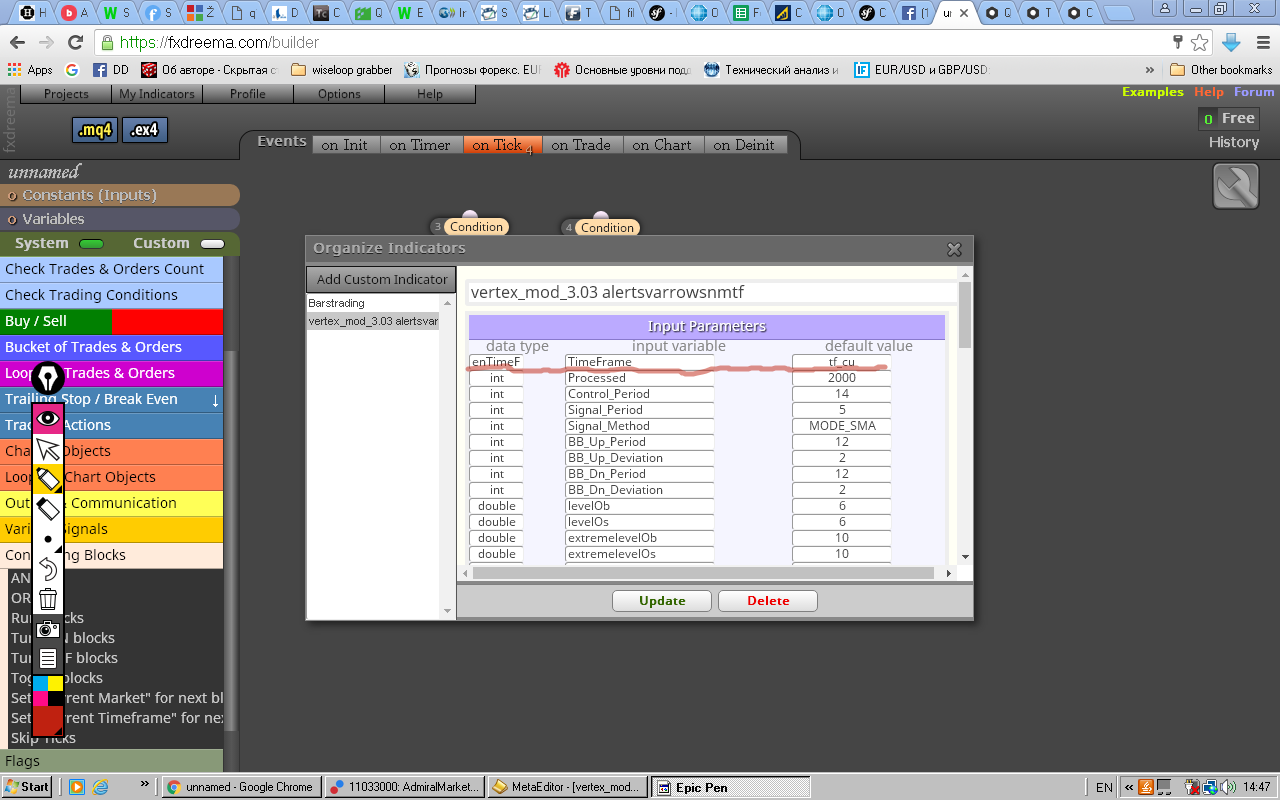Click the horizontal scrollbar right arrow
1280x800 pixels.
point(949,574)
